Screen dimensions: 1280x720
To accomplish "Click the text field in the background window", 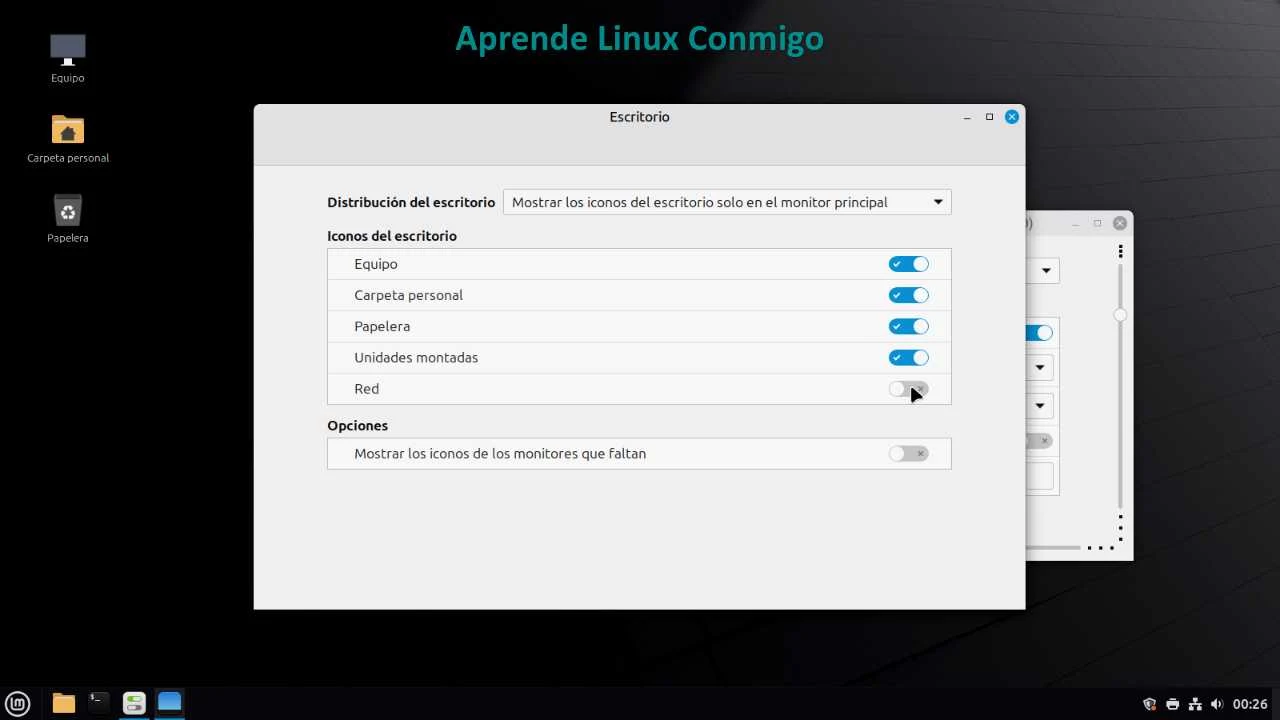I will (1040, 477).
